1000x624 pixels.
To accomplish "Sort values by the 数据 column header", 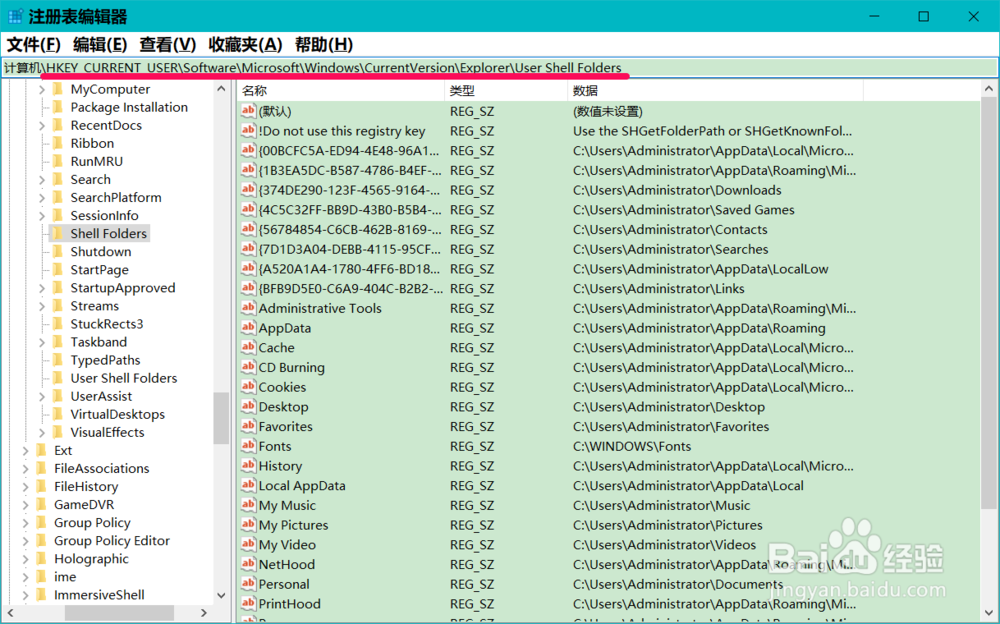I will (715, 91).
